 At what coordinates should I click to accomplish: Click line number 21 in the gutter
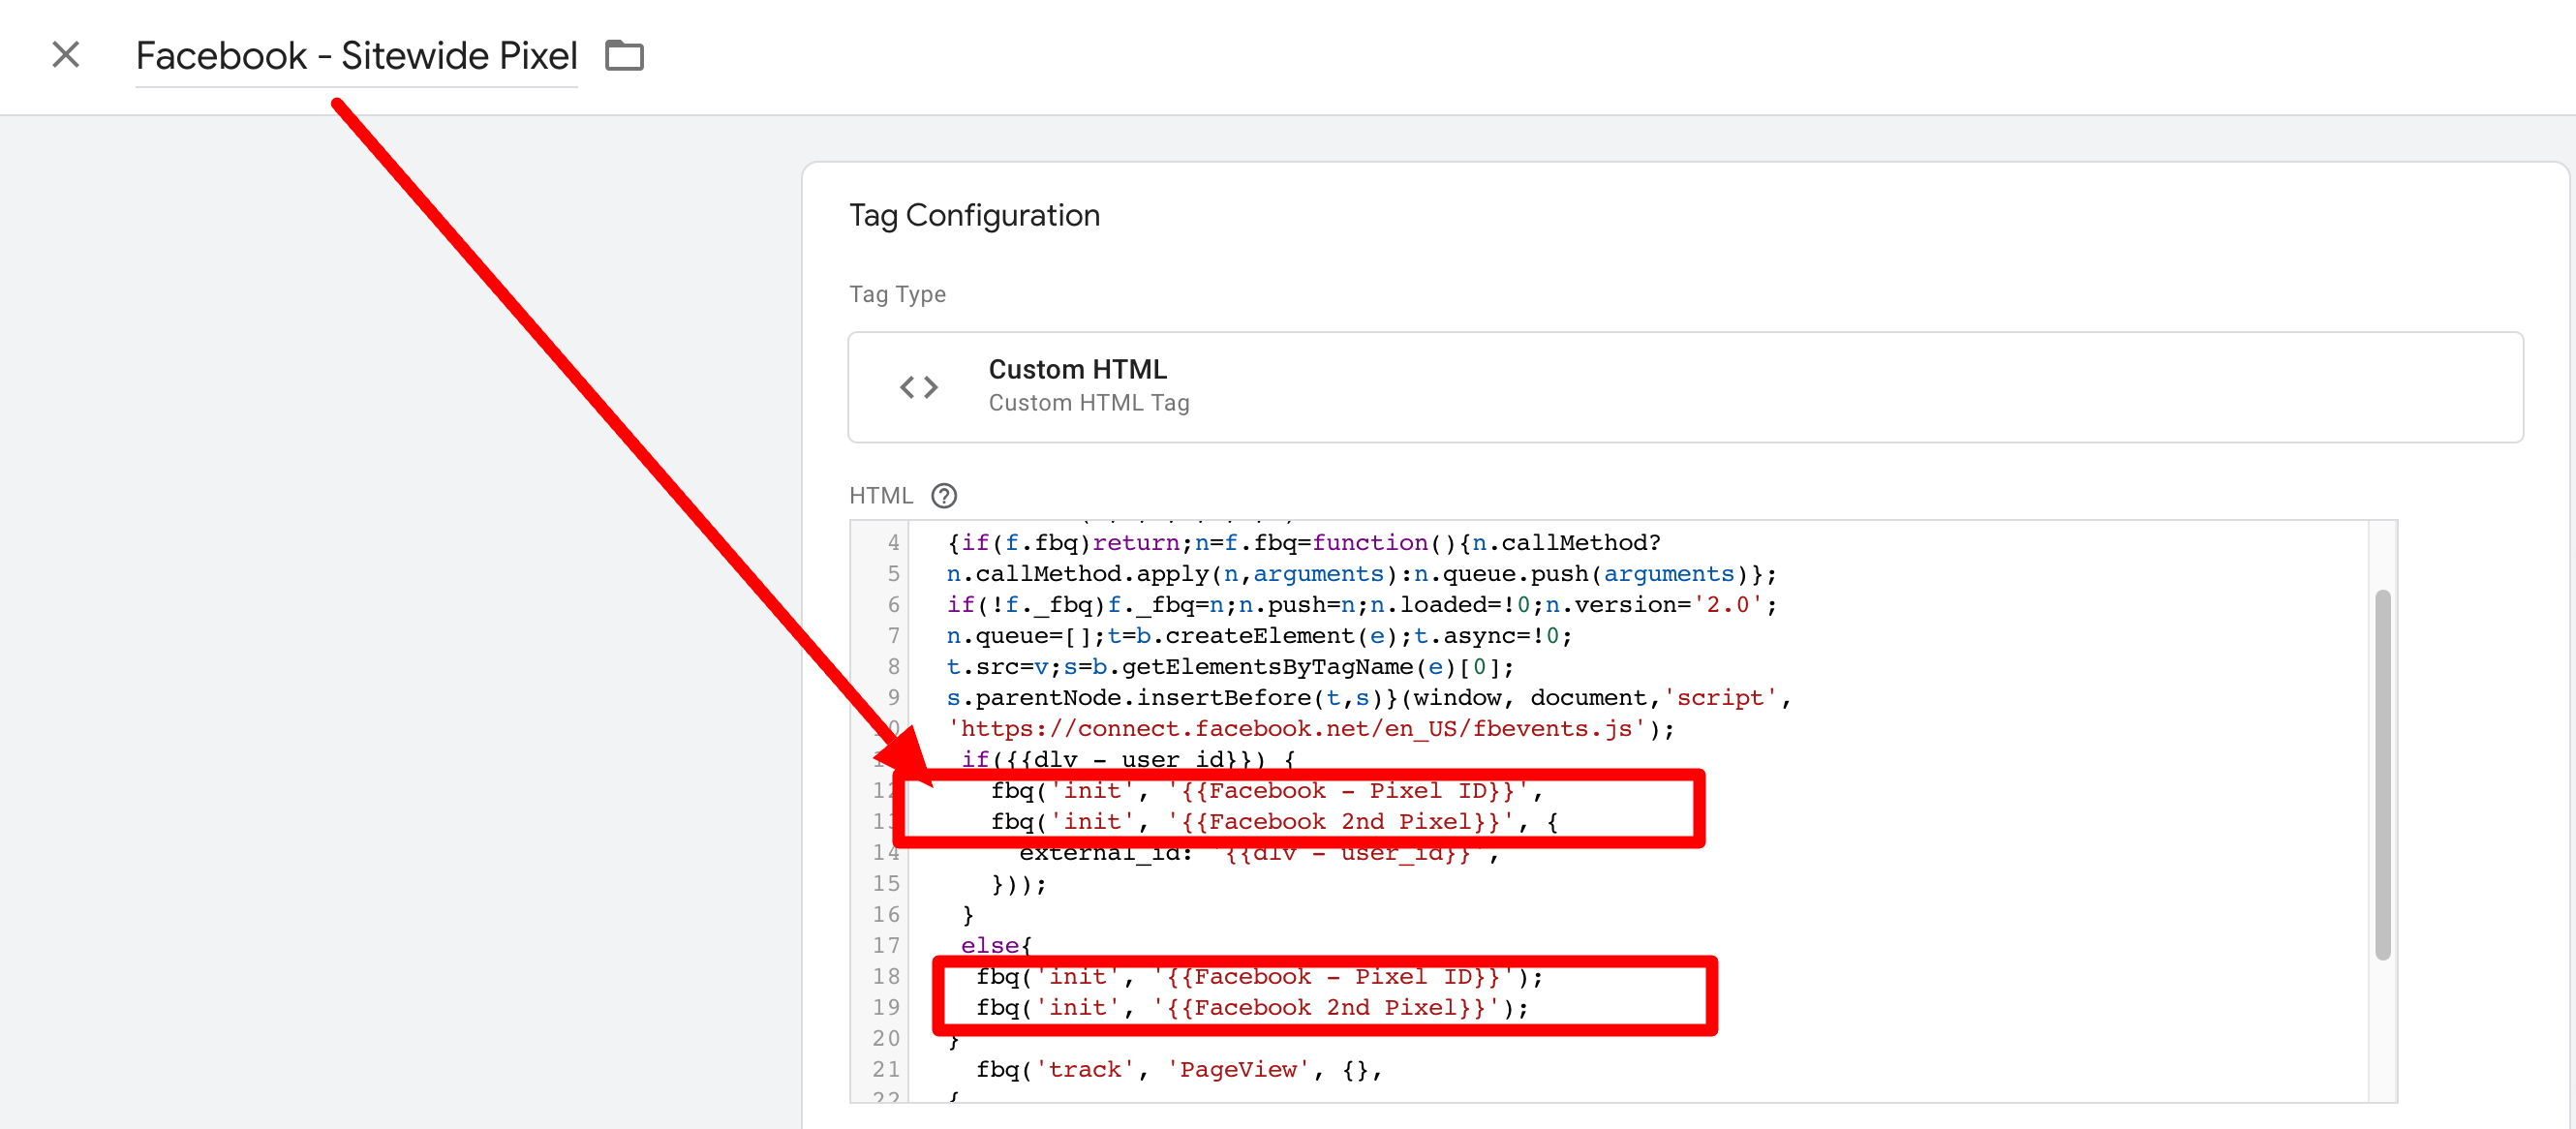tap(885, 1069)
